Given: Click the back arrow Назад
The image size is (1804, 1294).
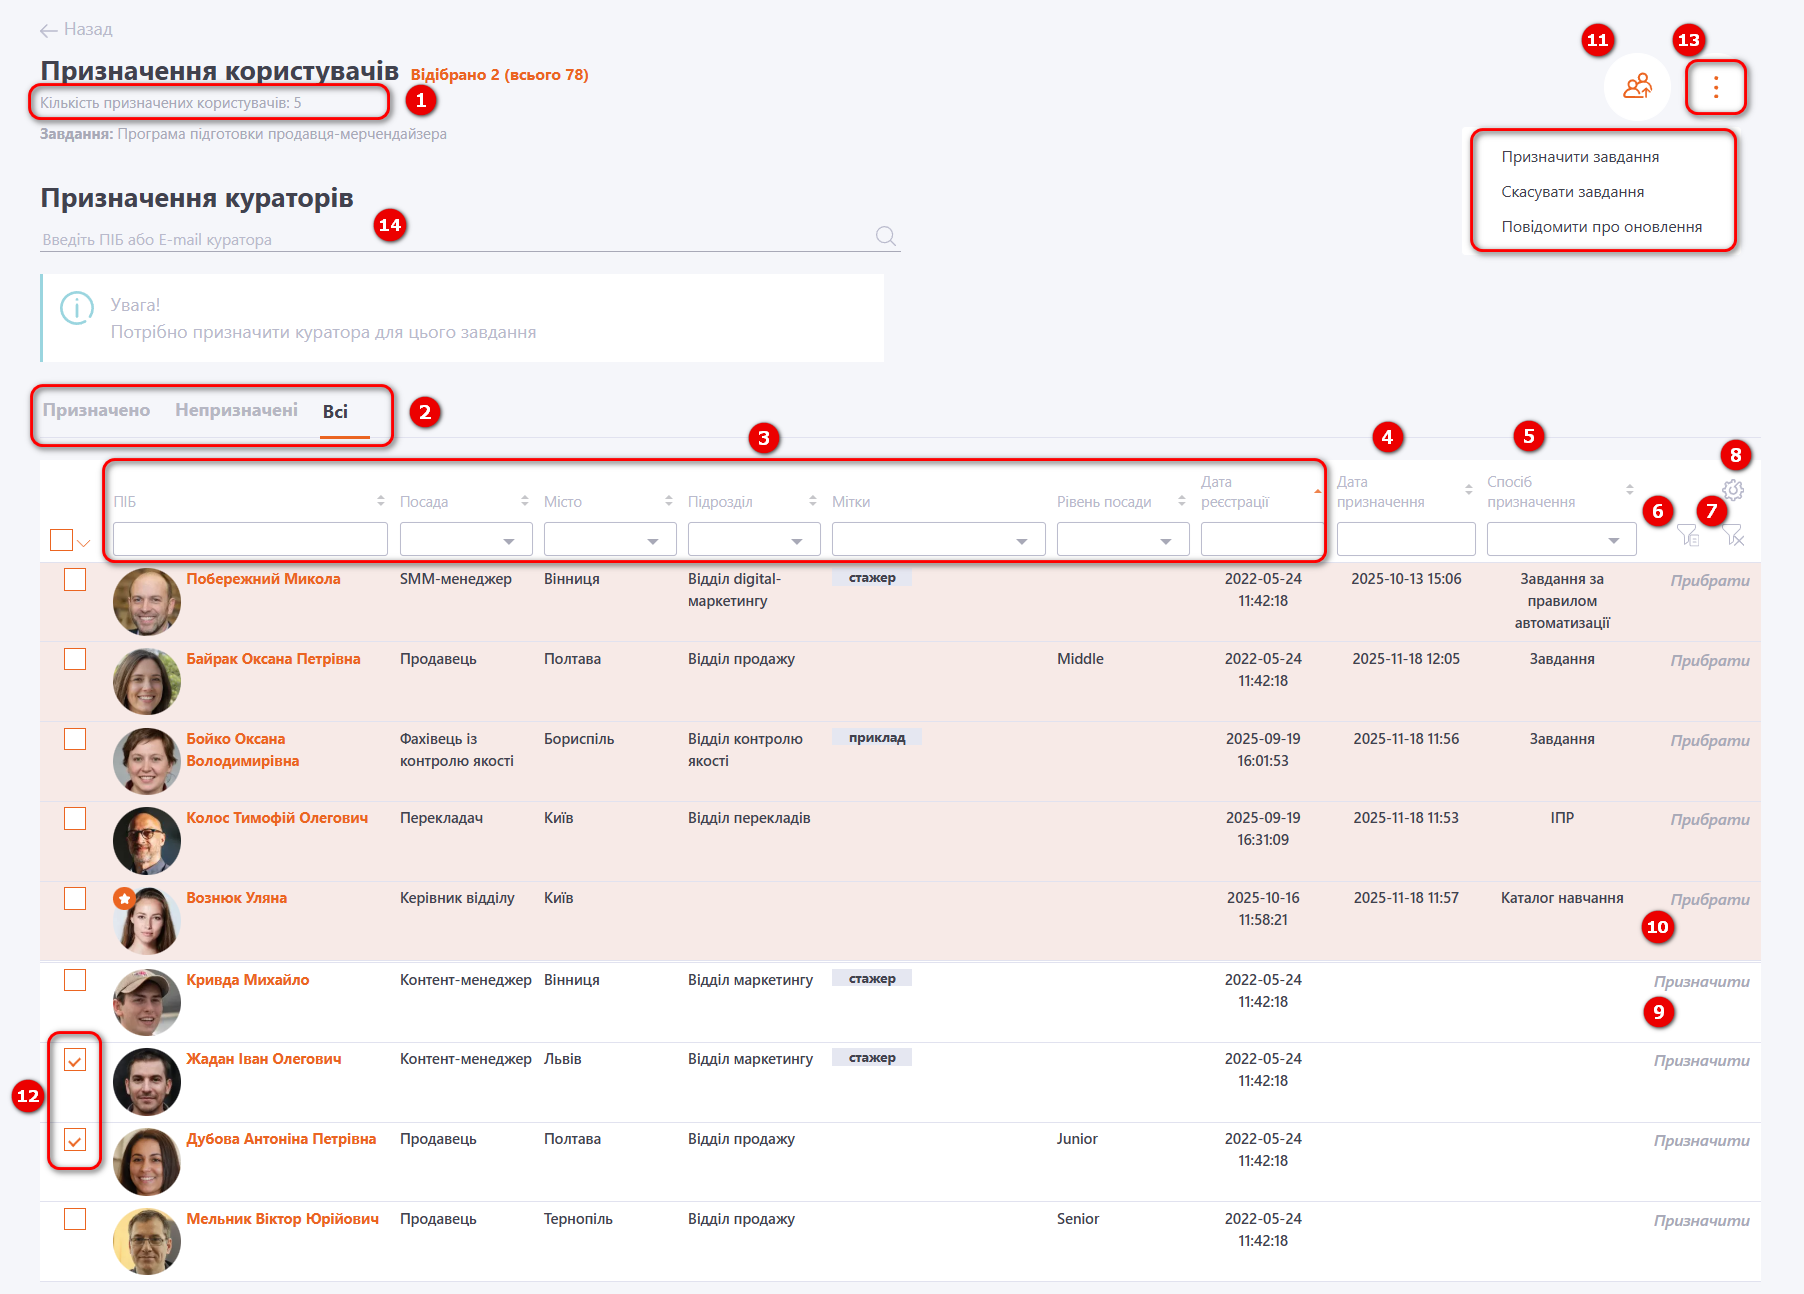Looking at the screenshot, I should [x=76, y=30].
